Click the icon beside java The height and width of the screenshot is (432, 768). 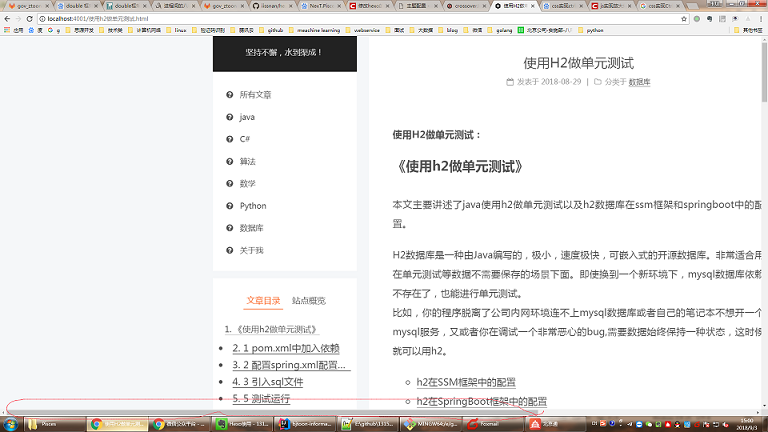229,117
